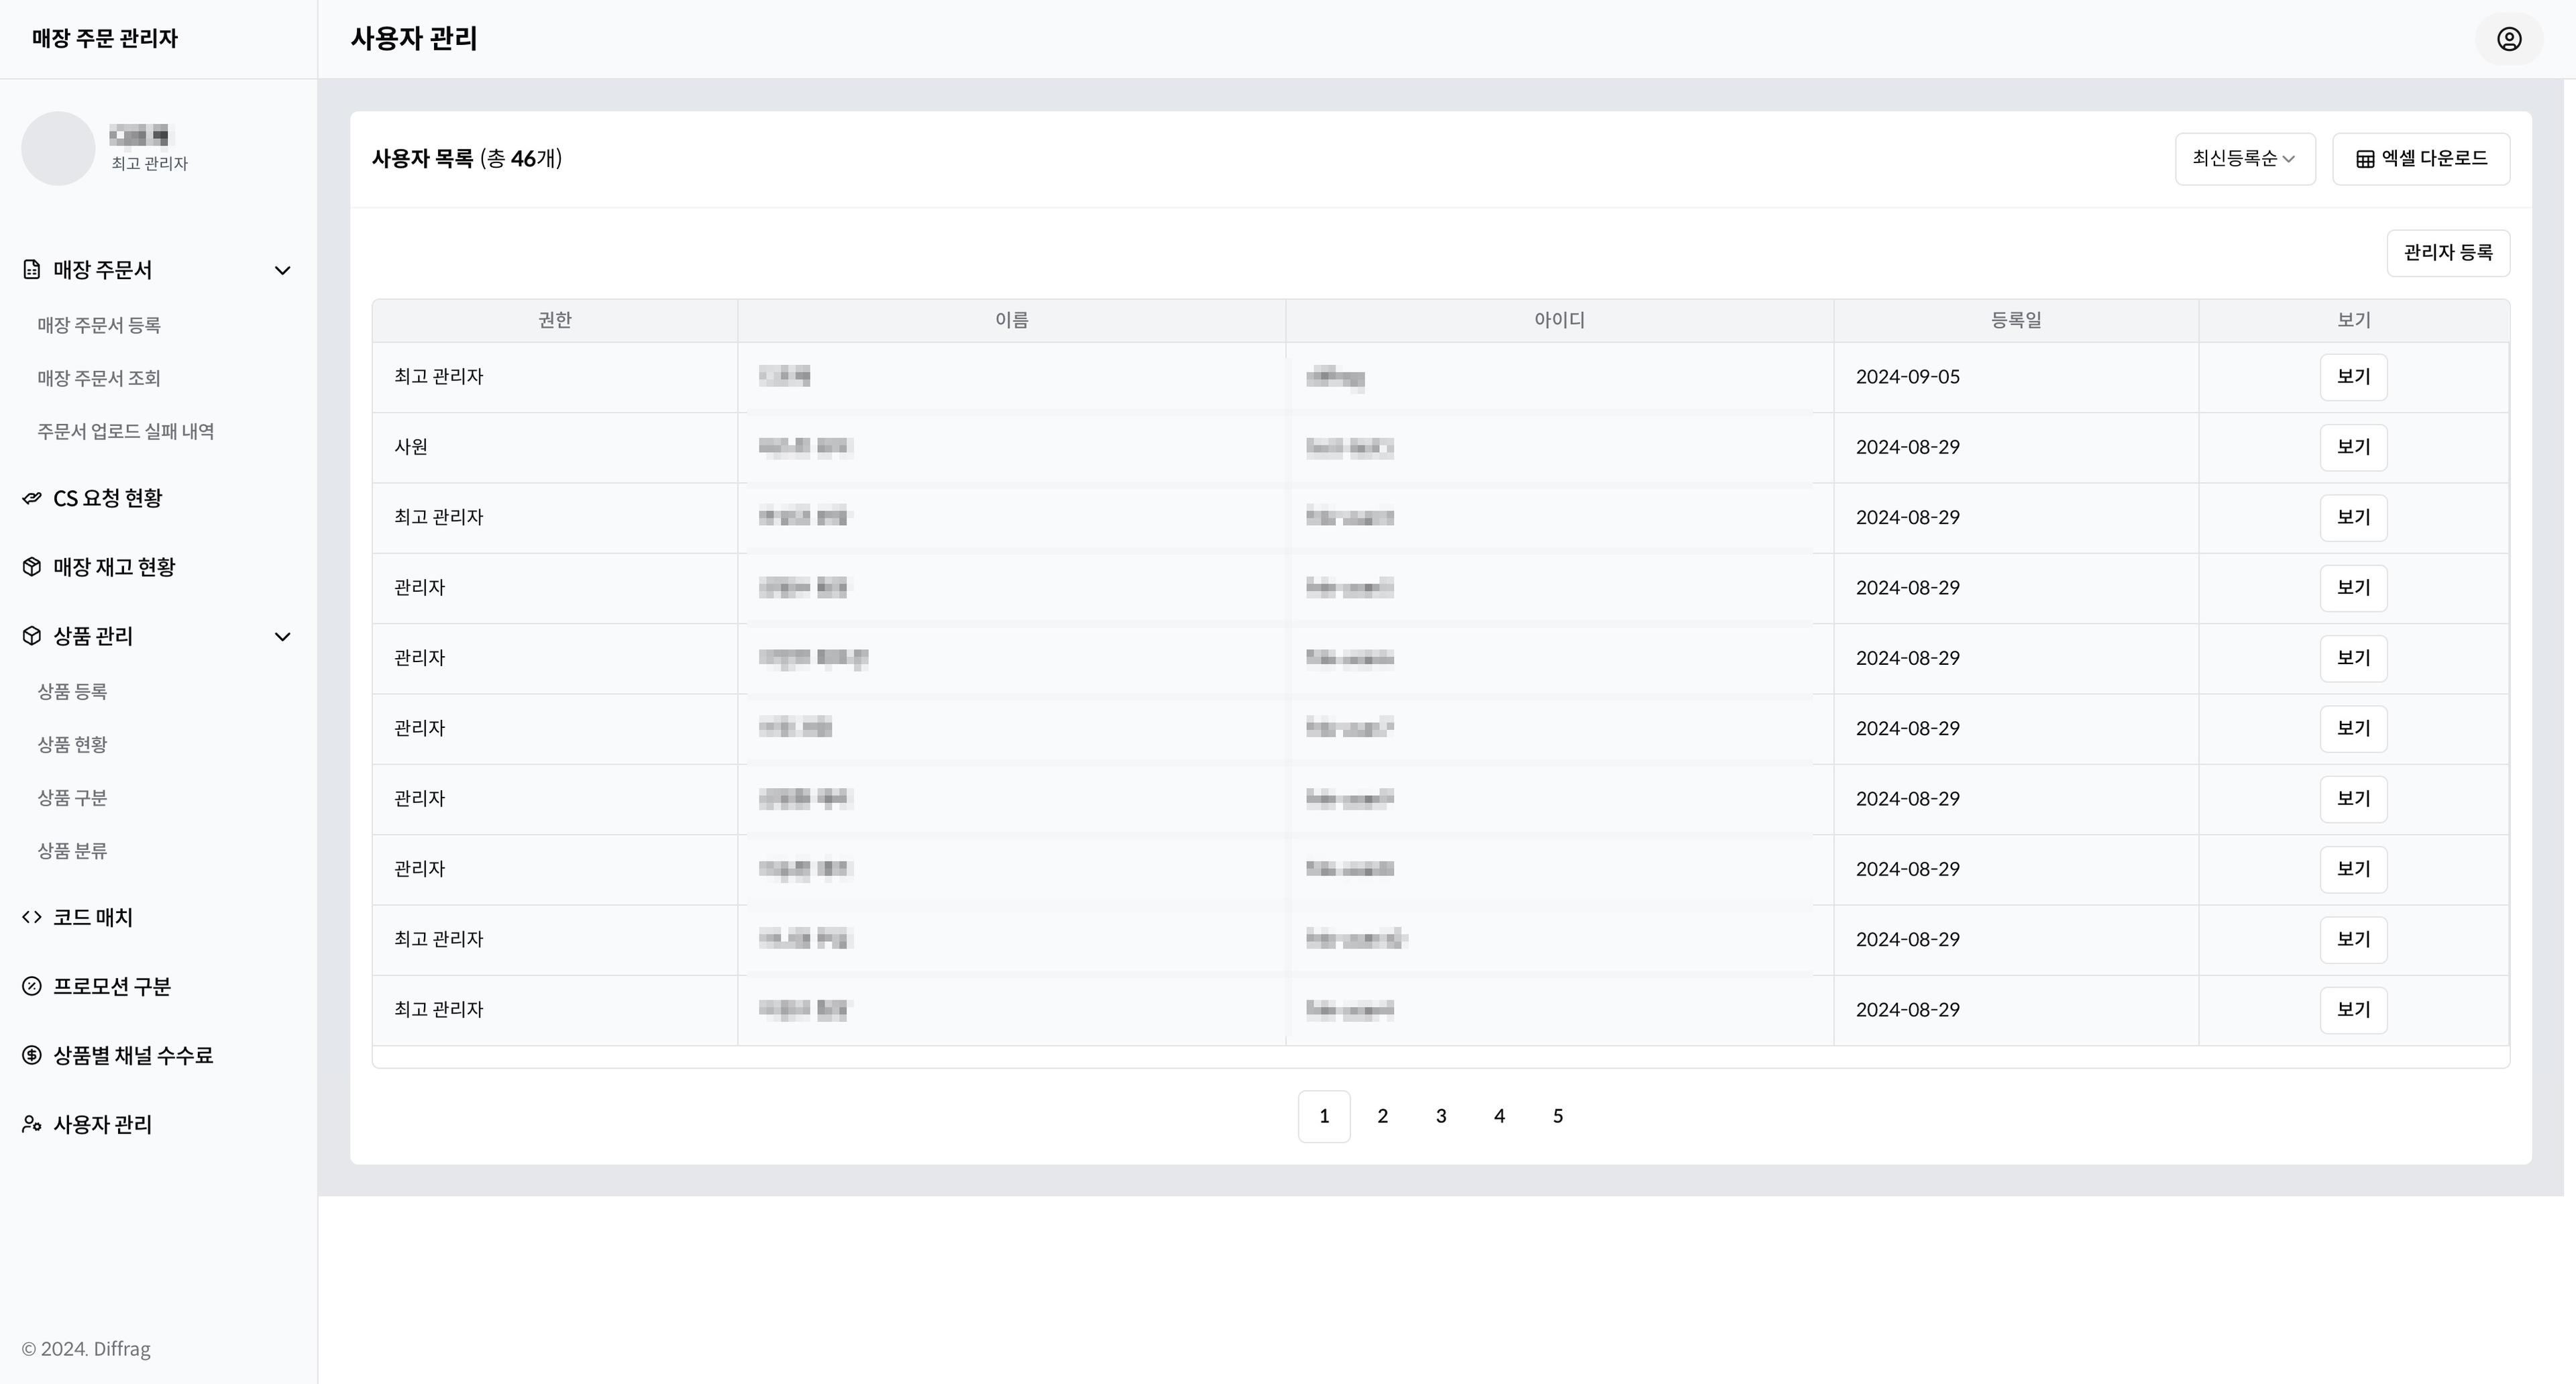Open 매장 주문서 등록 submenu item

pos(99,325)
